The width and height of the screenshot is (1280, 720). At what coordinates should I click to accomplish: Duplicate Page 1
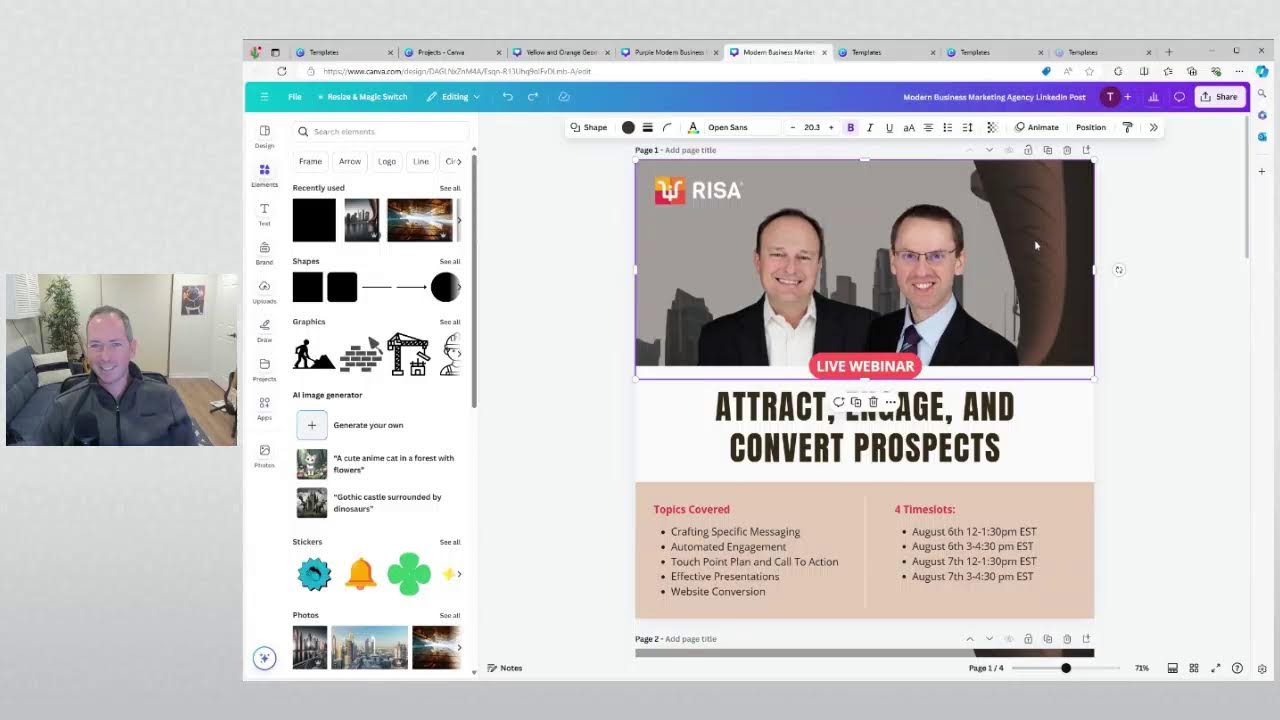tap(1047, 150)
